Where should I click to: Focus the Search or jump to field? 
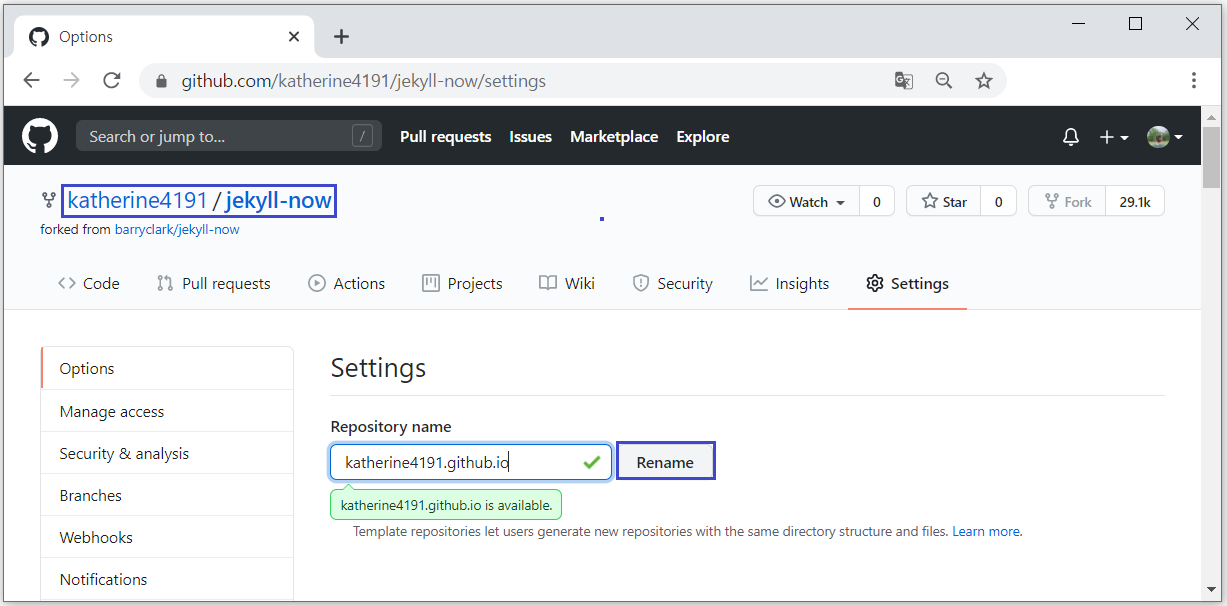(x=229, y=136)
